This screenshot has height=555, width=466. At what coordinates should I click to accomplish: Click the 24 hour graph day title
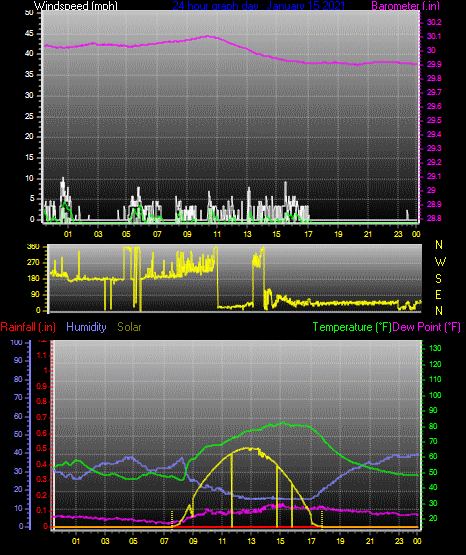258,5
